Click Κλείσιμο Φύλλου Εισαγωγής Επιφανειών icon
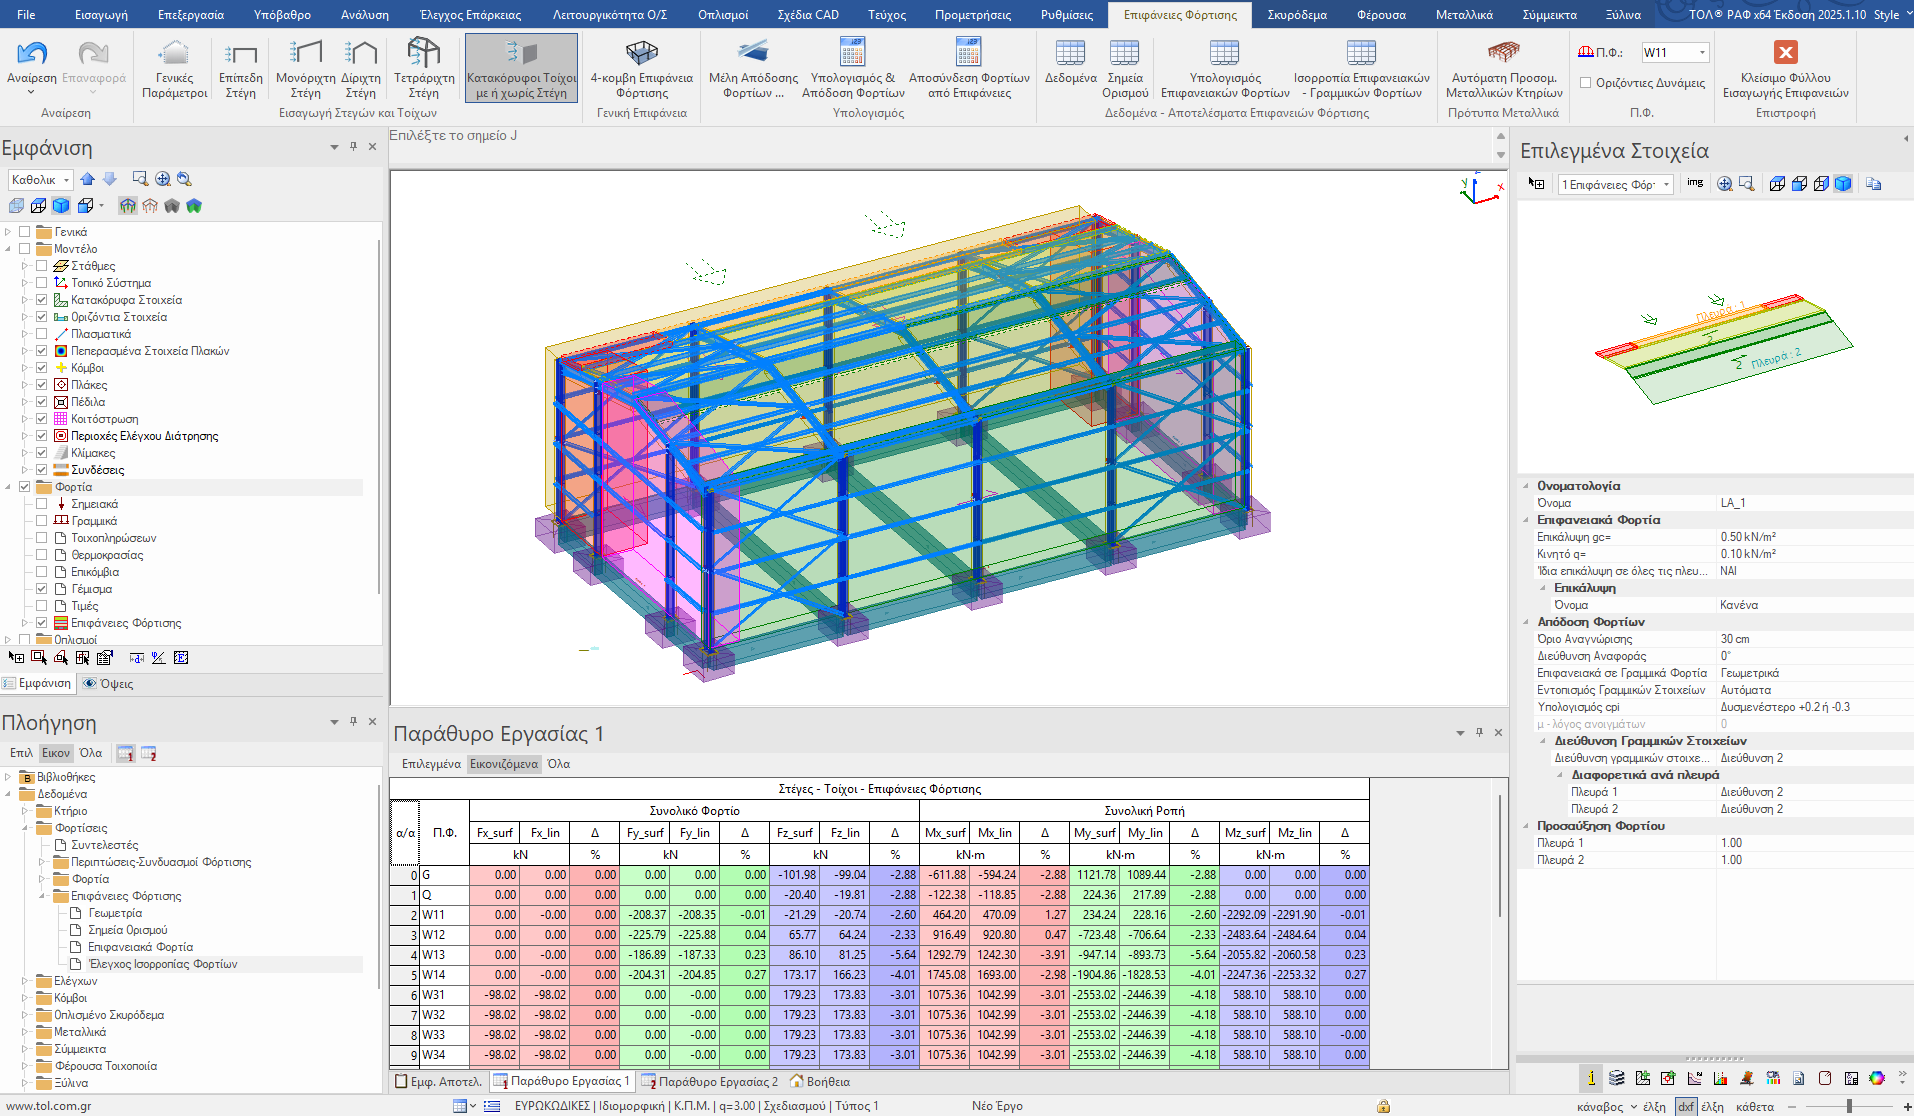Screen dimensions: 1914x1116 [x=1785, y=53]
